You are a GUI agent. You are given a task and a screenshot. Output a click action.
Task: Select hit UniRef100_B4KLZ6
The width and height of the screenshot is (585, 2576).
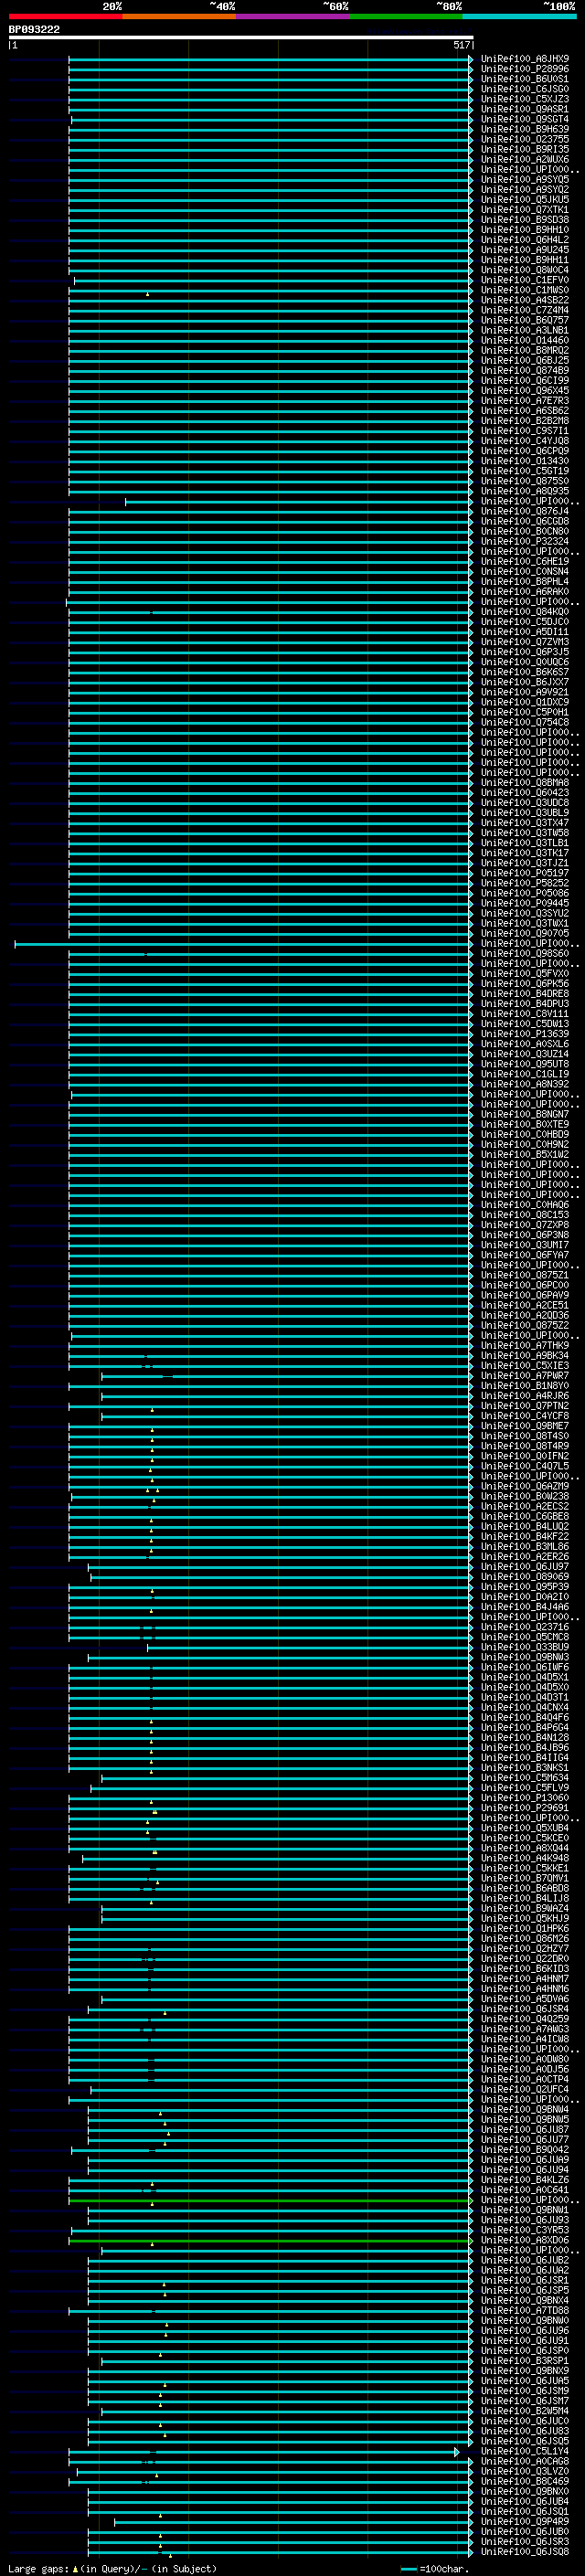click(x=525, y=2180)
